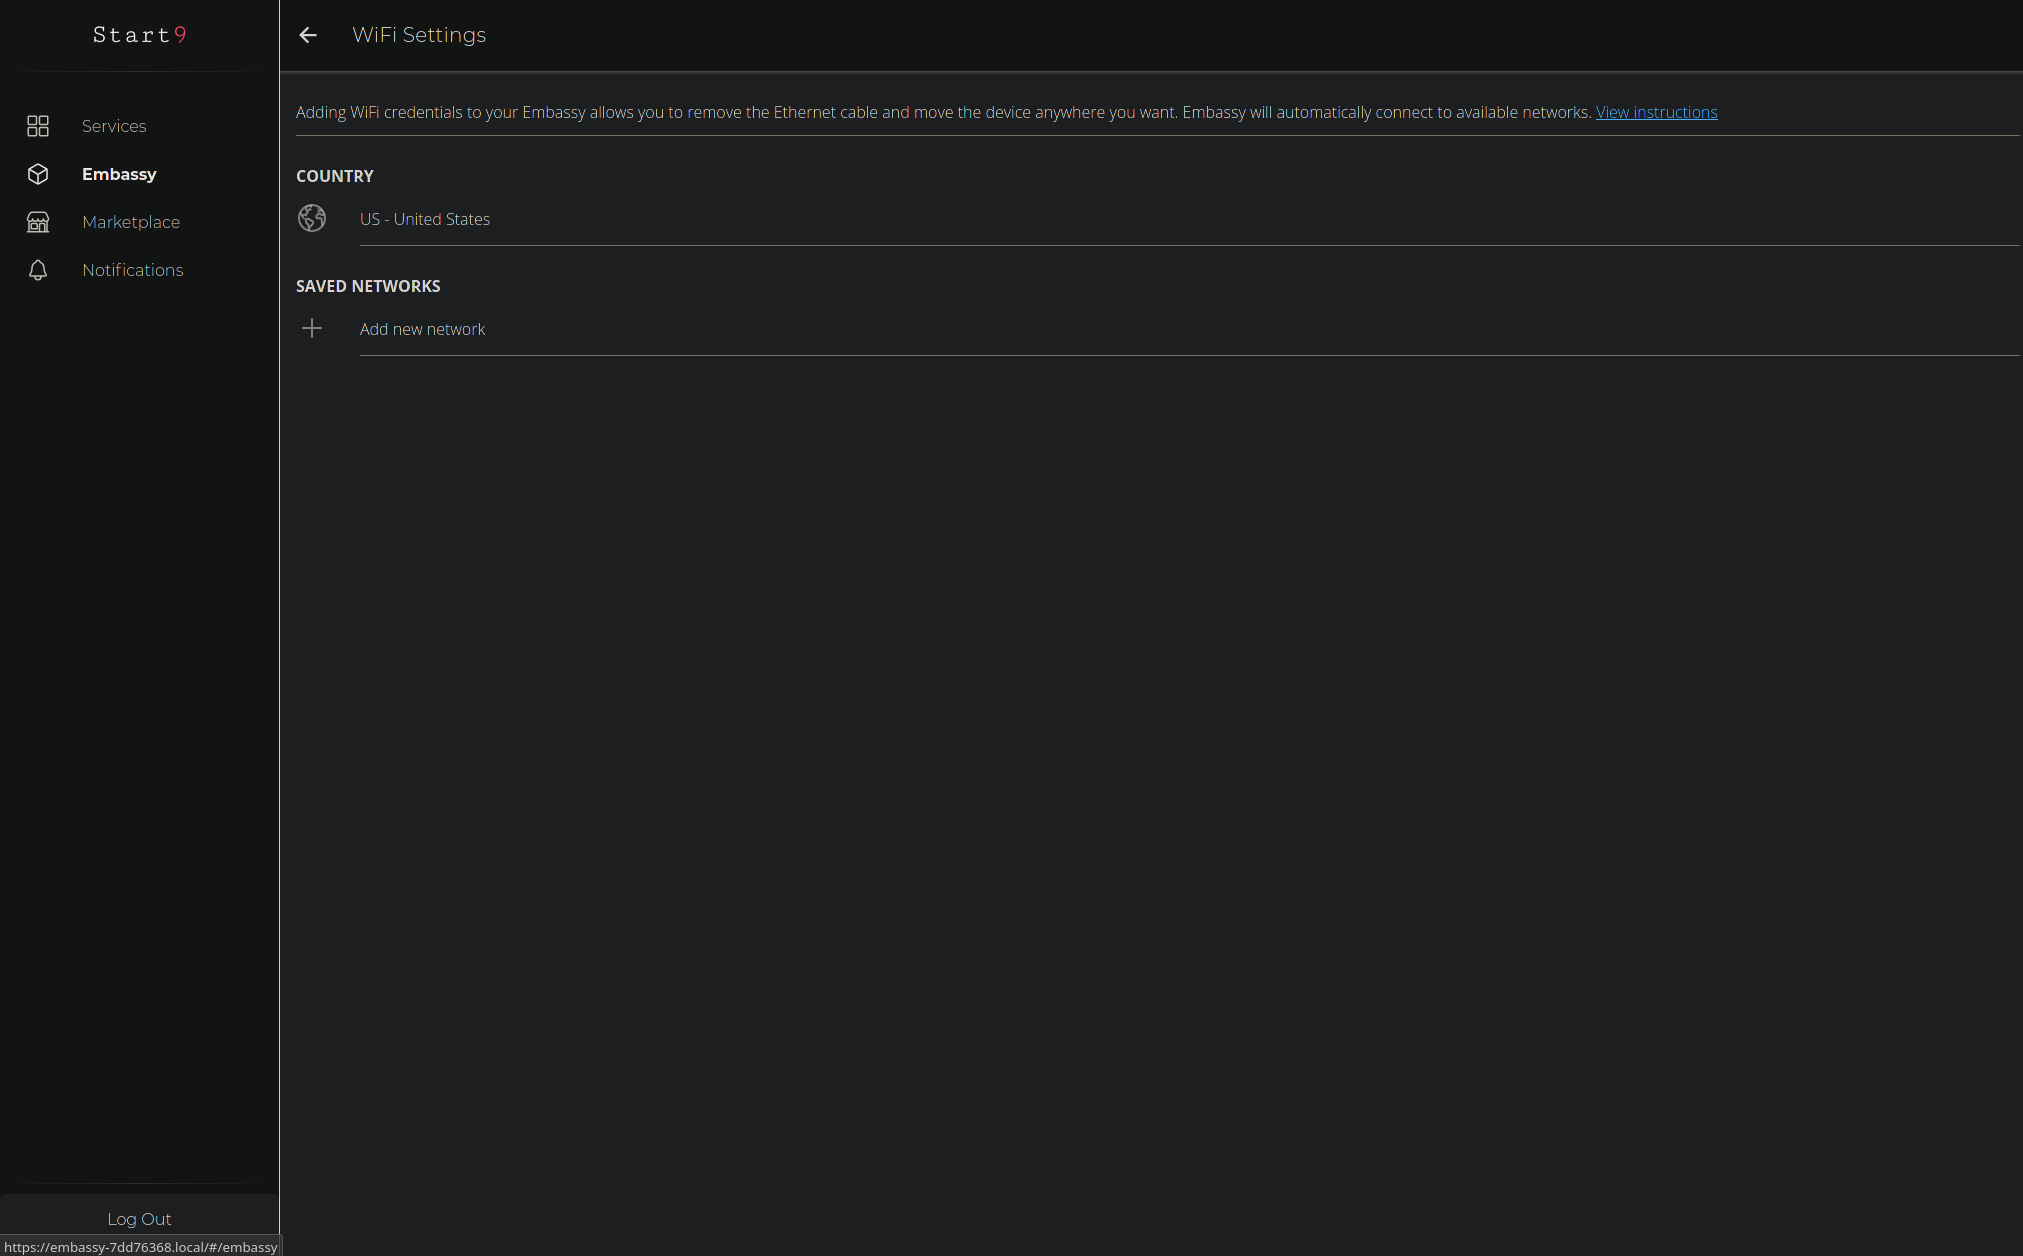Select the Embassy menu label

119,174
